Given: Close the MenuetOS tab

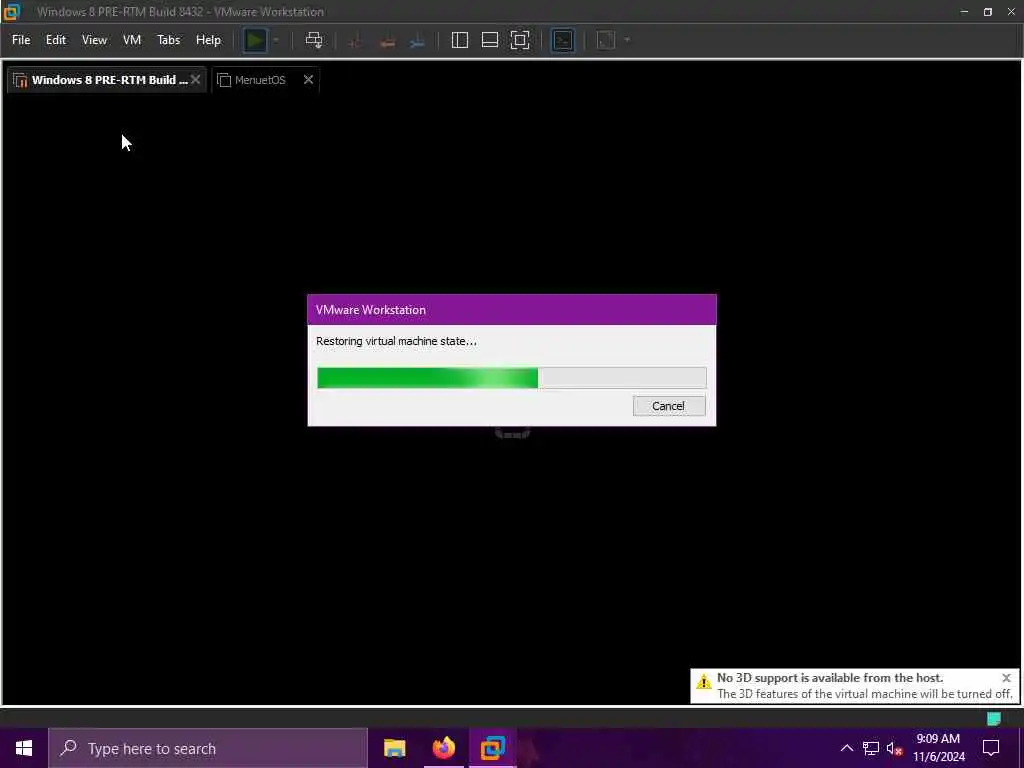Looking at the screenshot, I should point(308,80).
